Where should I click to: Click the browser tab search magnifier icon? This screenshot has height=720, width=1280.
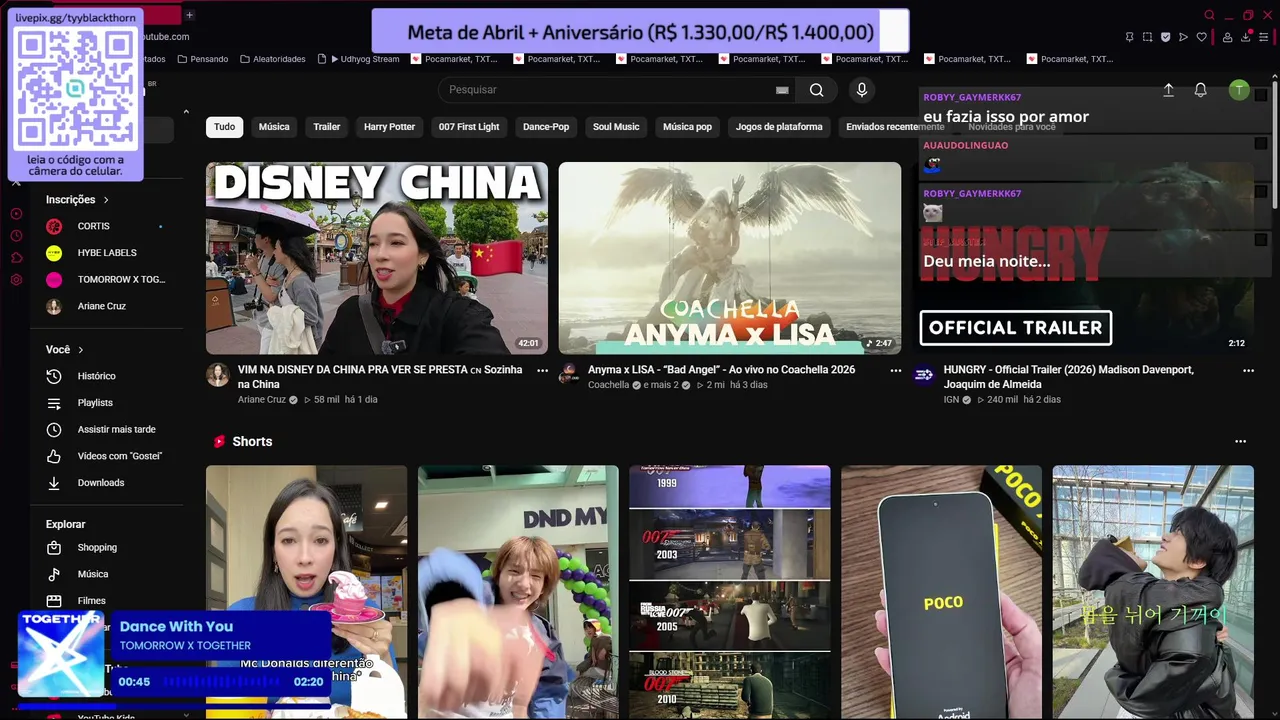[1209, 15]
